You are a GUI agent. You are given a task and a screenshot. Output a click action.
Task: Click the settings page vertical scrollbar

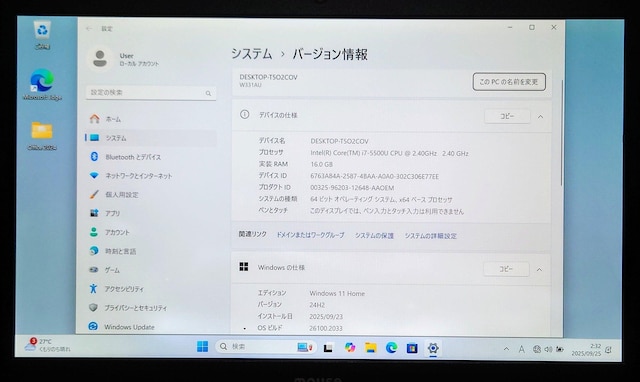coord(562,133)
